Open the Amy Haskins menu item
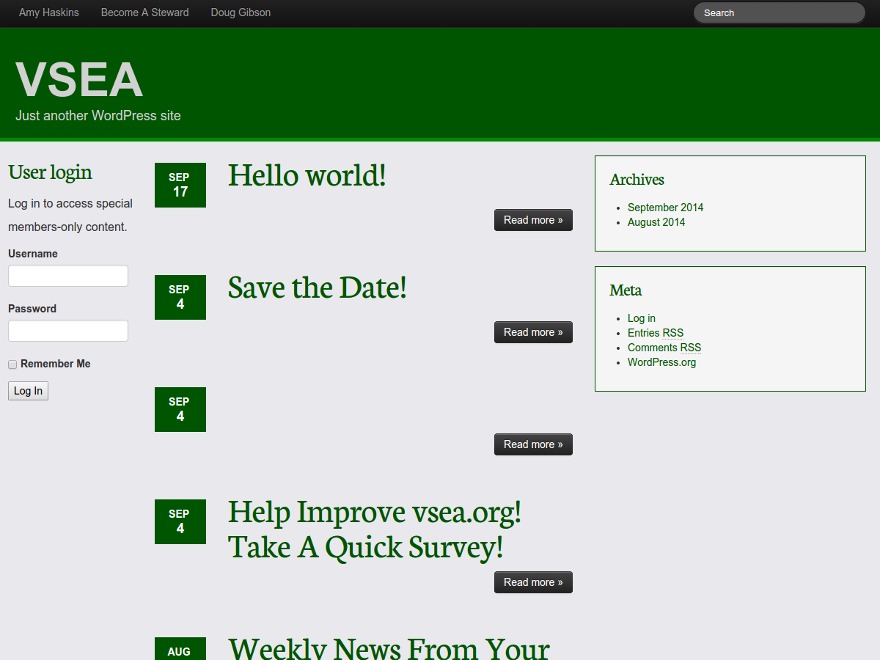The height and width of the screenshot is (660, 880). click(x=49, y=12)
